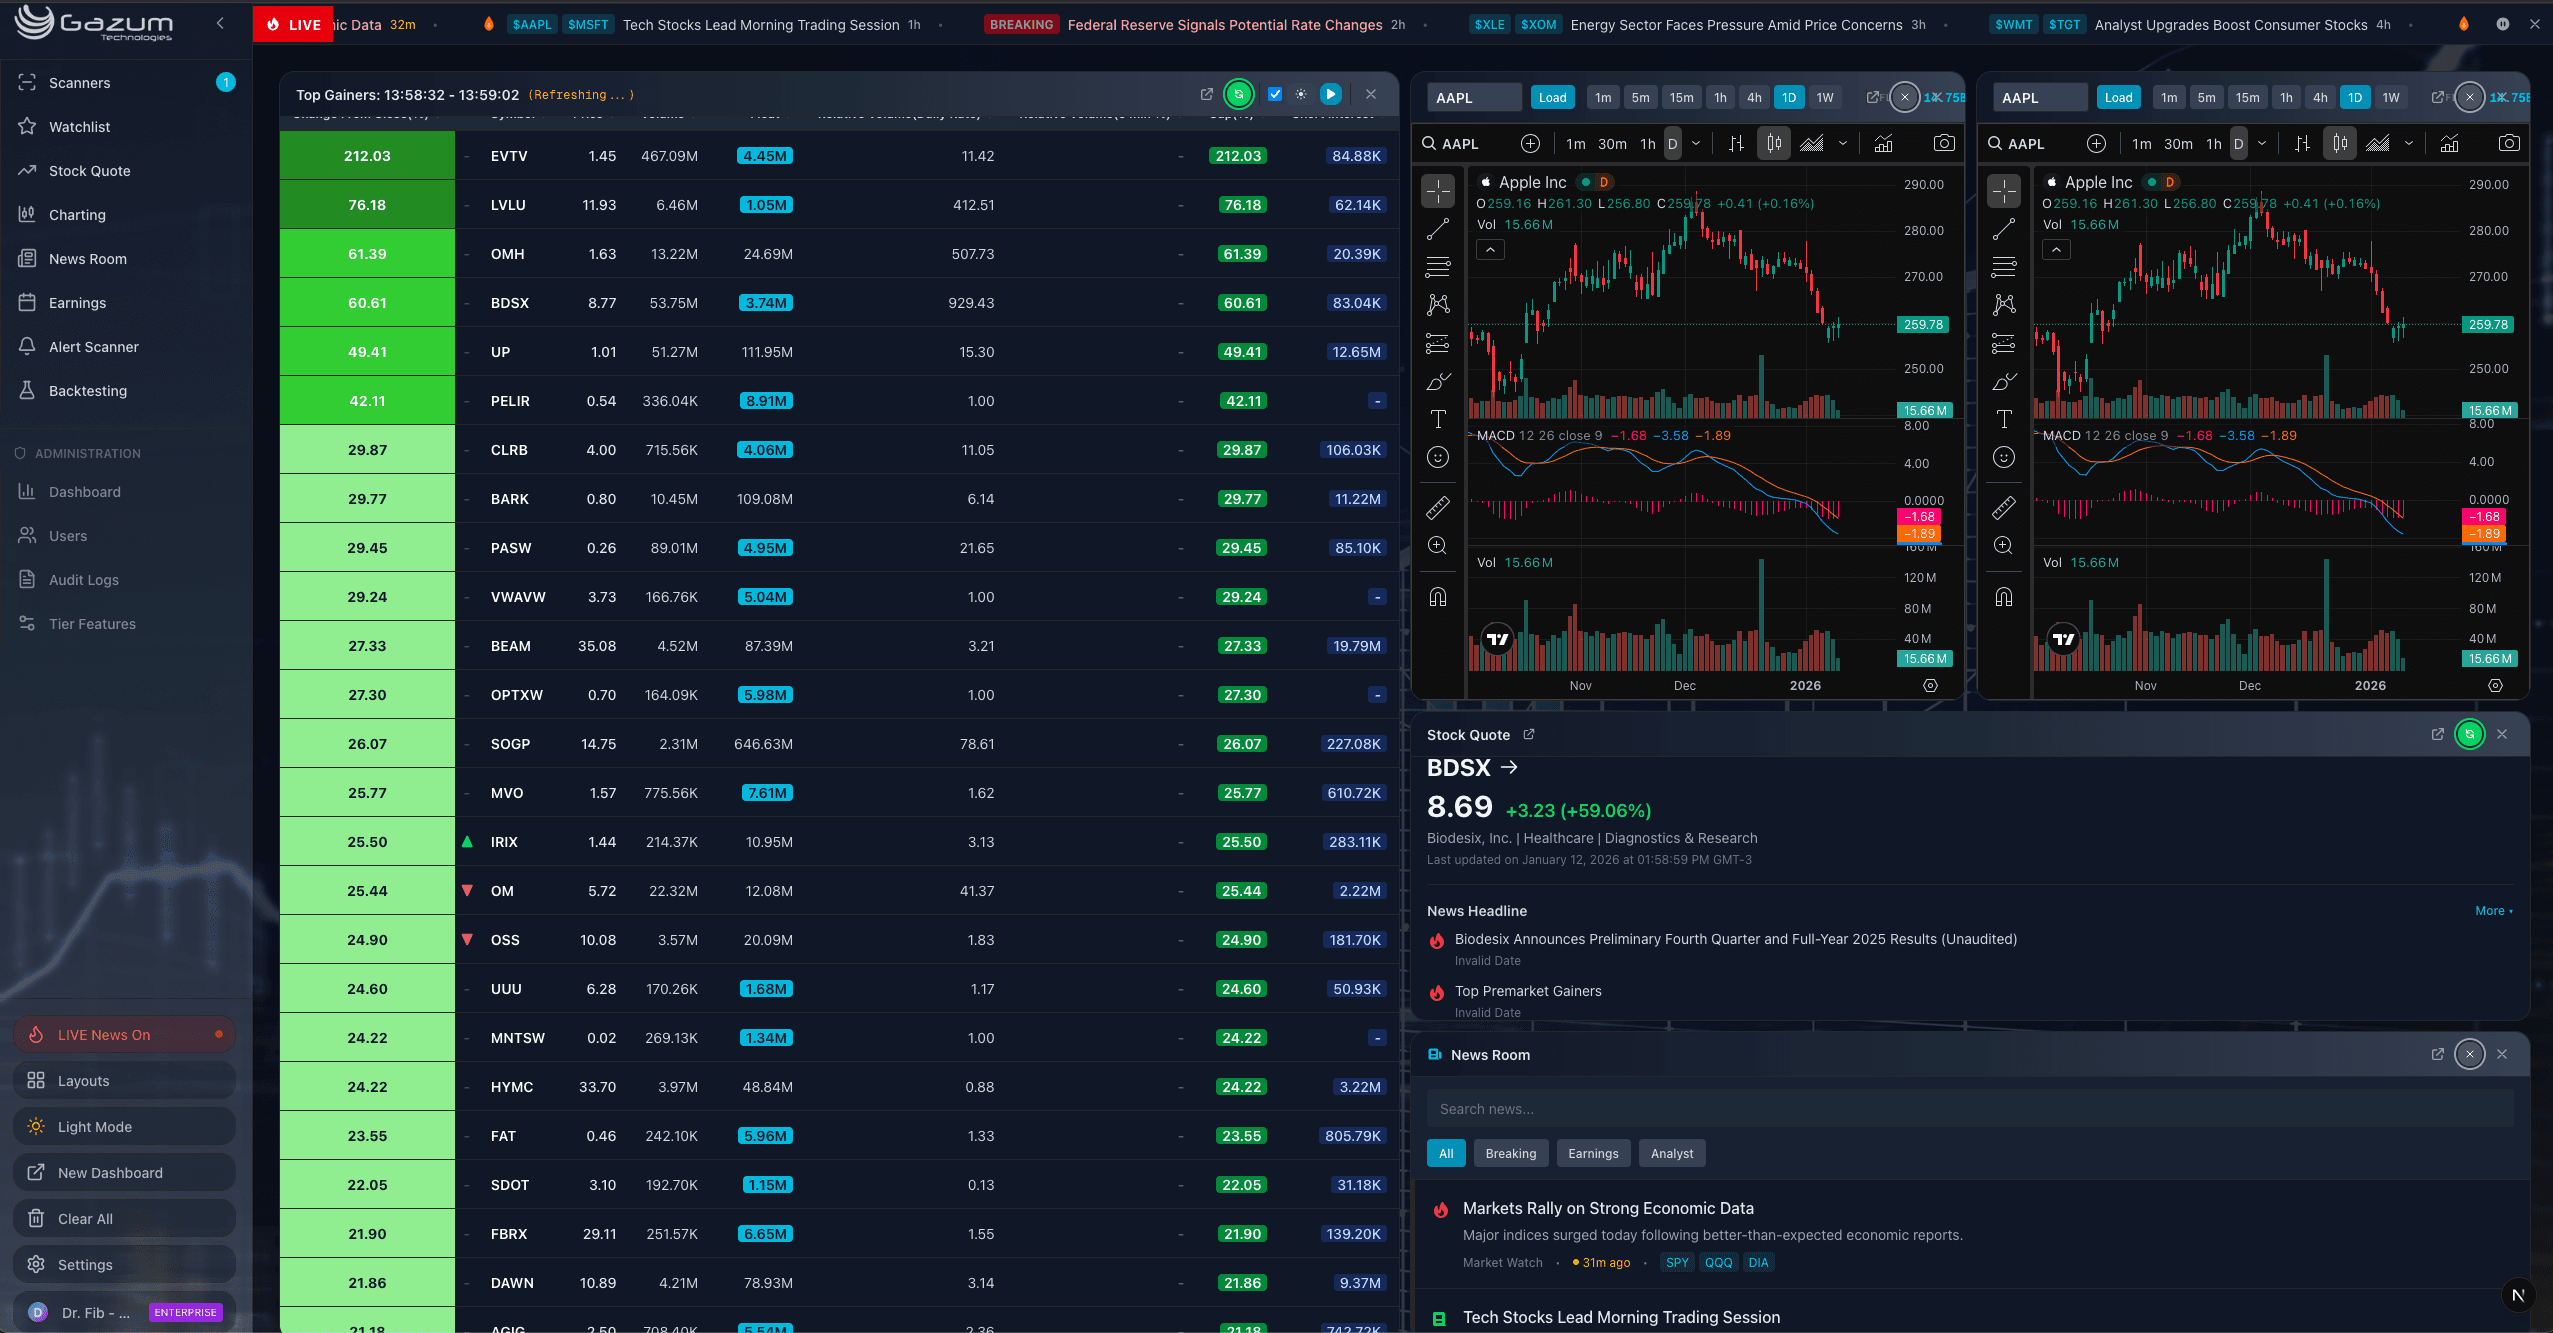This screenshot has width=2553, height=1333.
Task: Toggle LIVE News On switch
Action: pos(124,1034)
